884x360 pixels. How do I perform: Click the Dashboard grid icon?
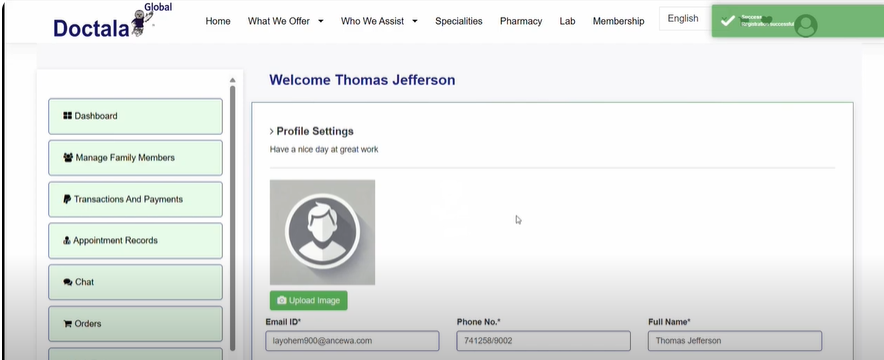(67, 115)
